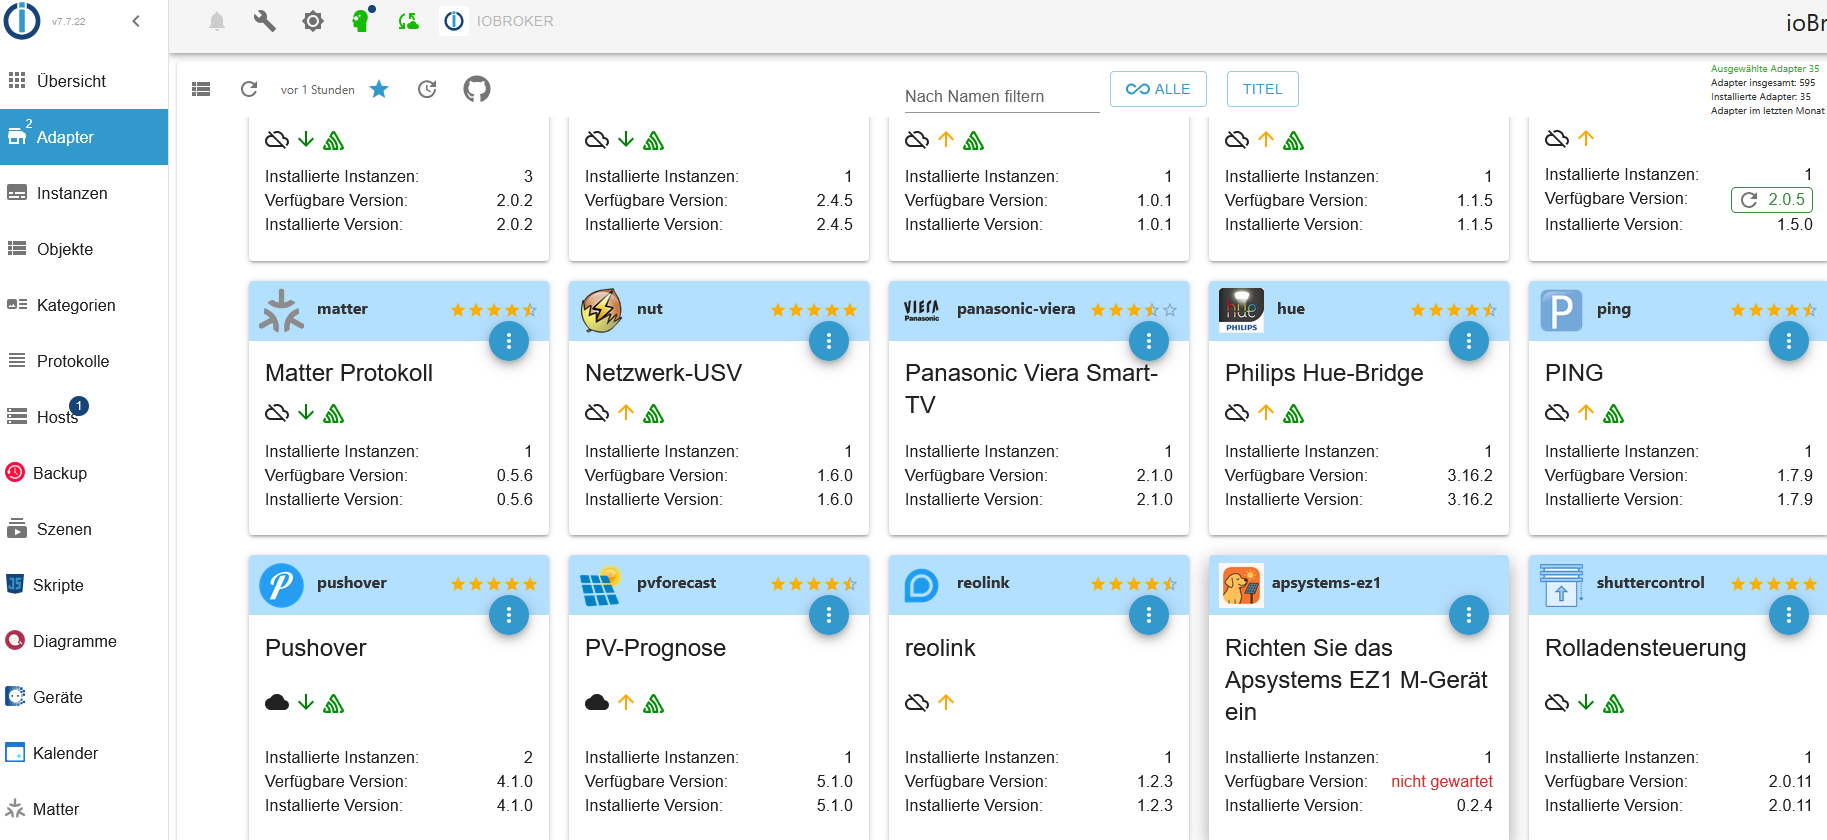Install adapter from GitHub icon

point(477,89)
